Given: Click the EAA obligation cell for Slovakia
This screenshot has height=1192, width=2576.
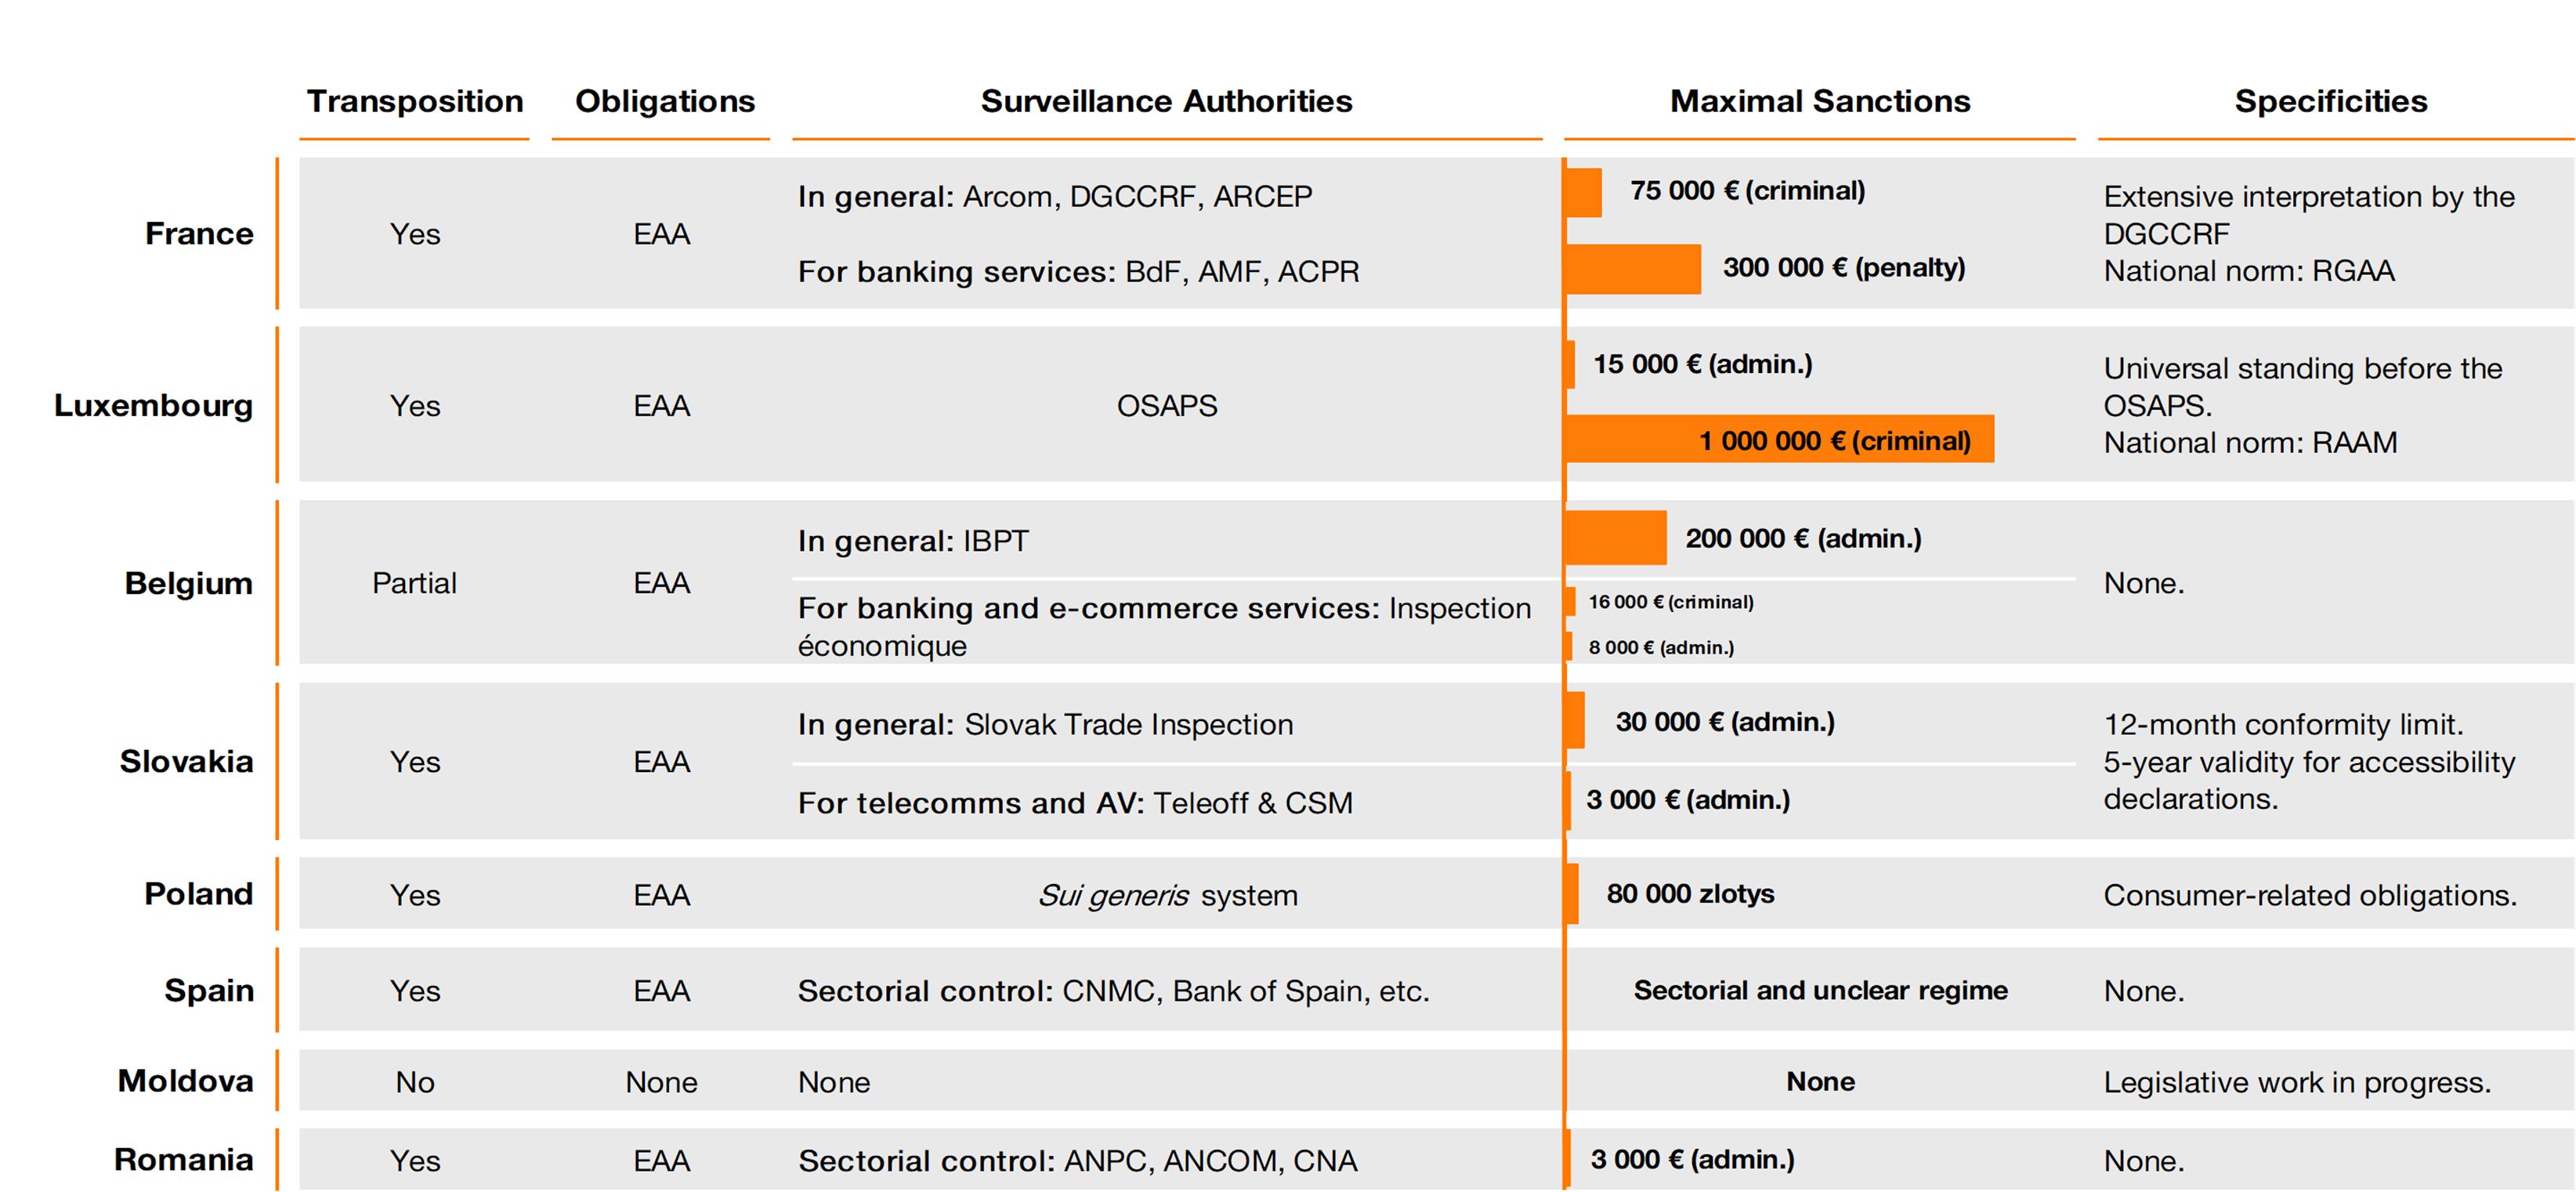Looking at the screenshot, I should pos(661,761).
